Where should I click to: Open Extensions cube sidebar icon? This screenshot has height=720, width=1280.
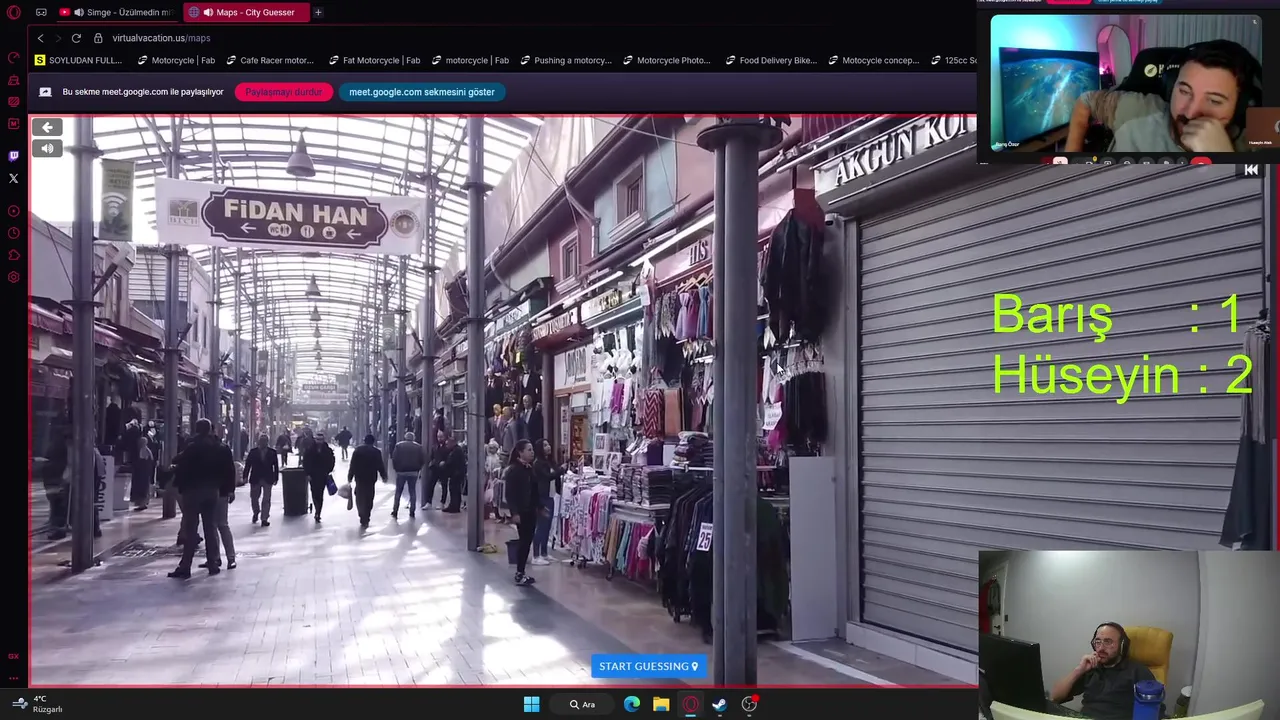point(14,255)
